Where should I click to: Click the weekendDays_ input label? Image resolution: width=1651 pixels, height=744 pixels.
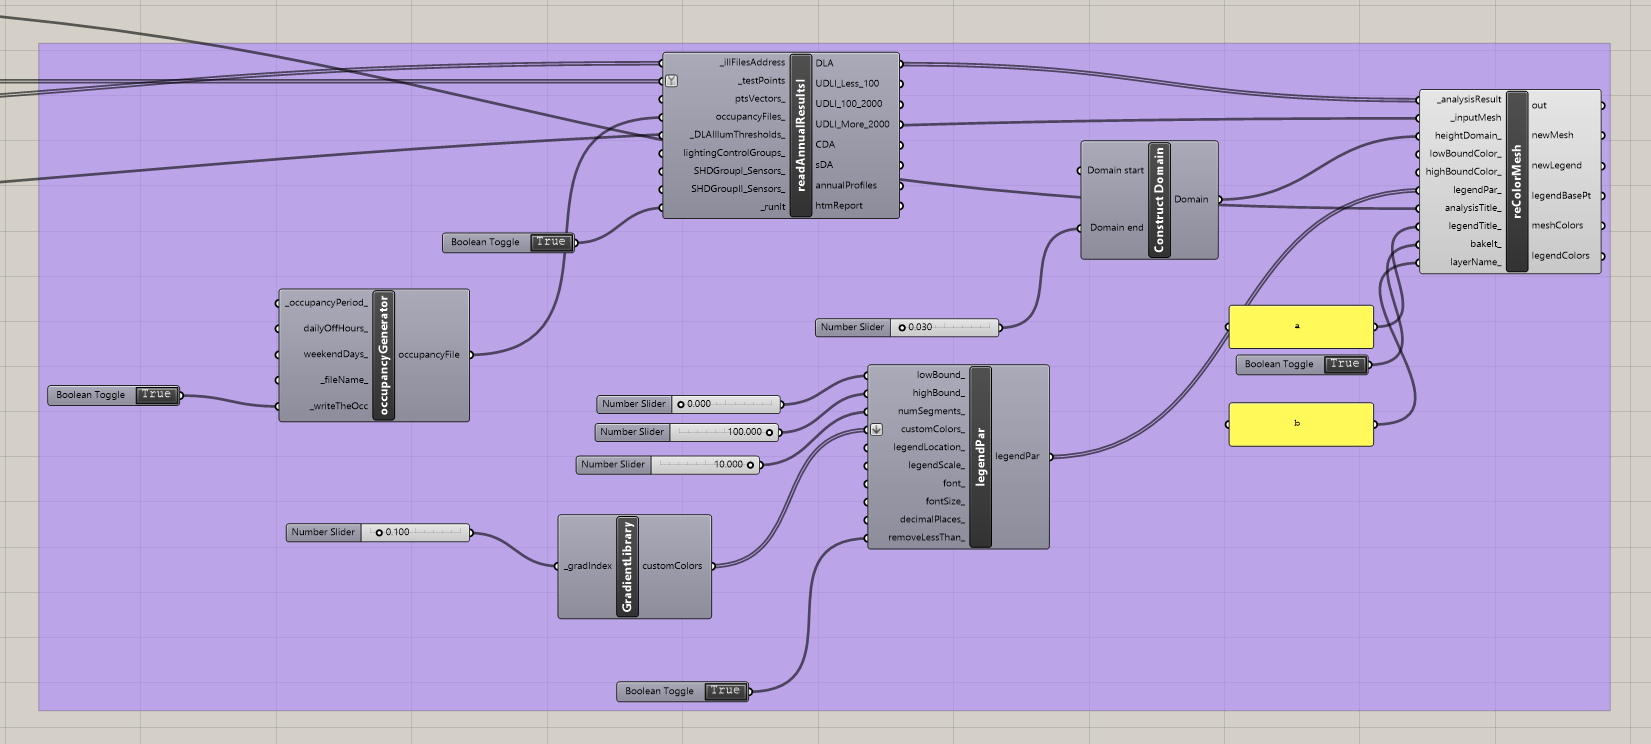click(335, 354)
